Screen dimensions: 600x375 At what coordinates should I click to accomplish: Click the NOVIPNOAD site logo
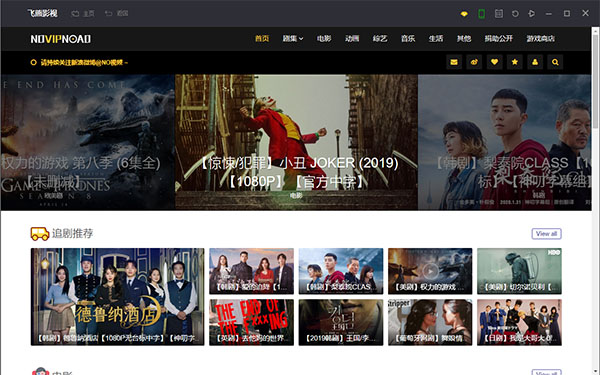click(x=61, y=39)
